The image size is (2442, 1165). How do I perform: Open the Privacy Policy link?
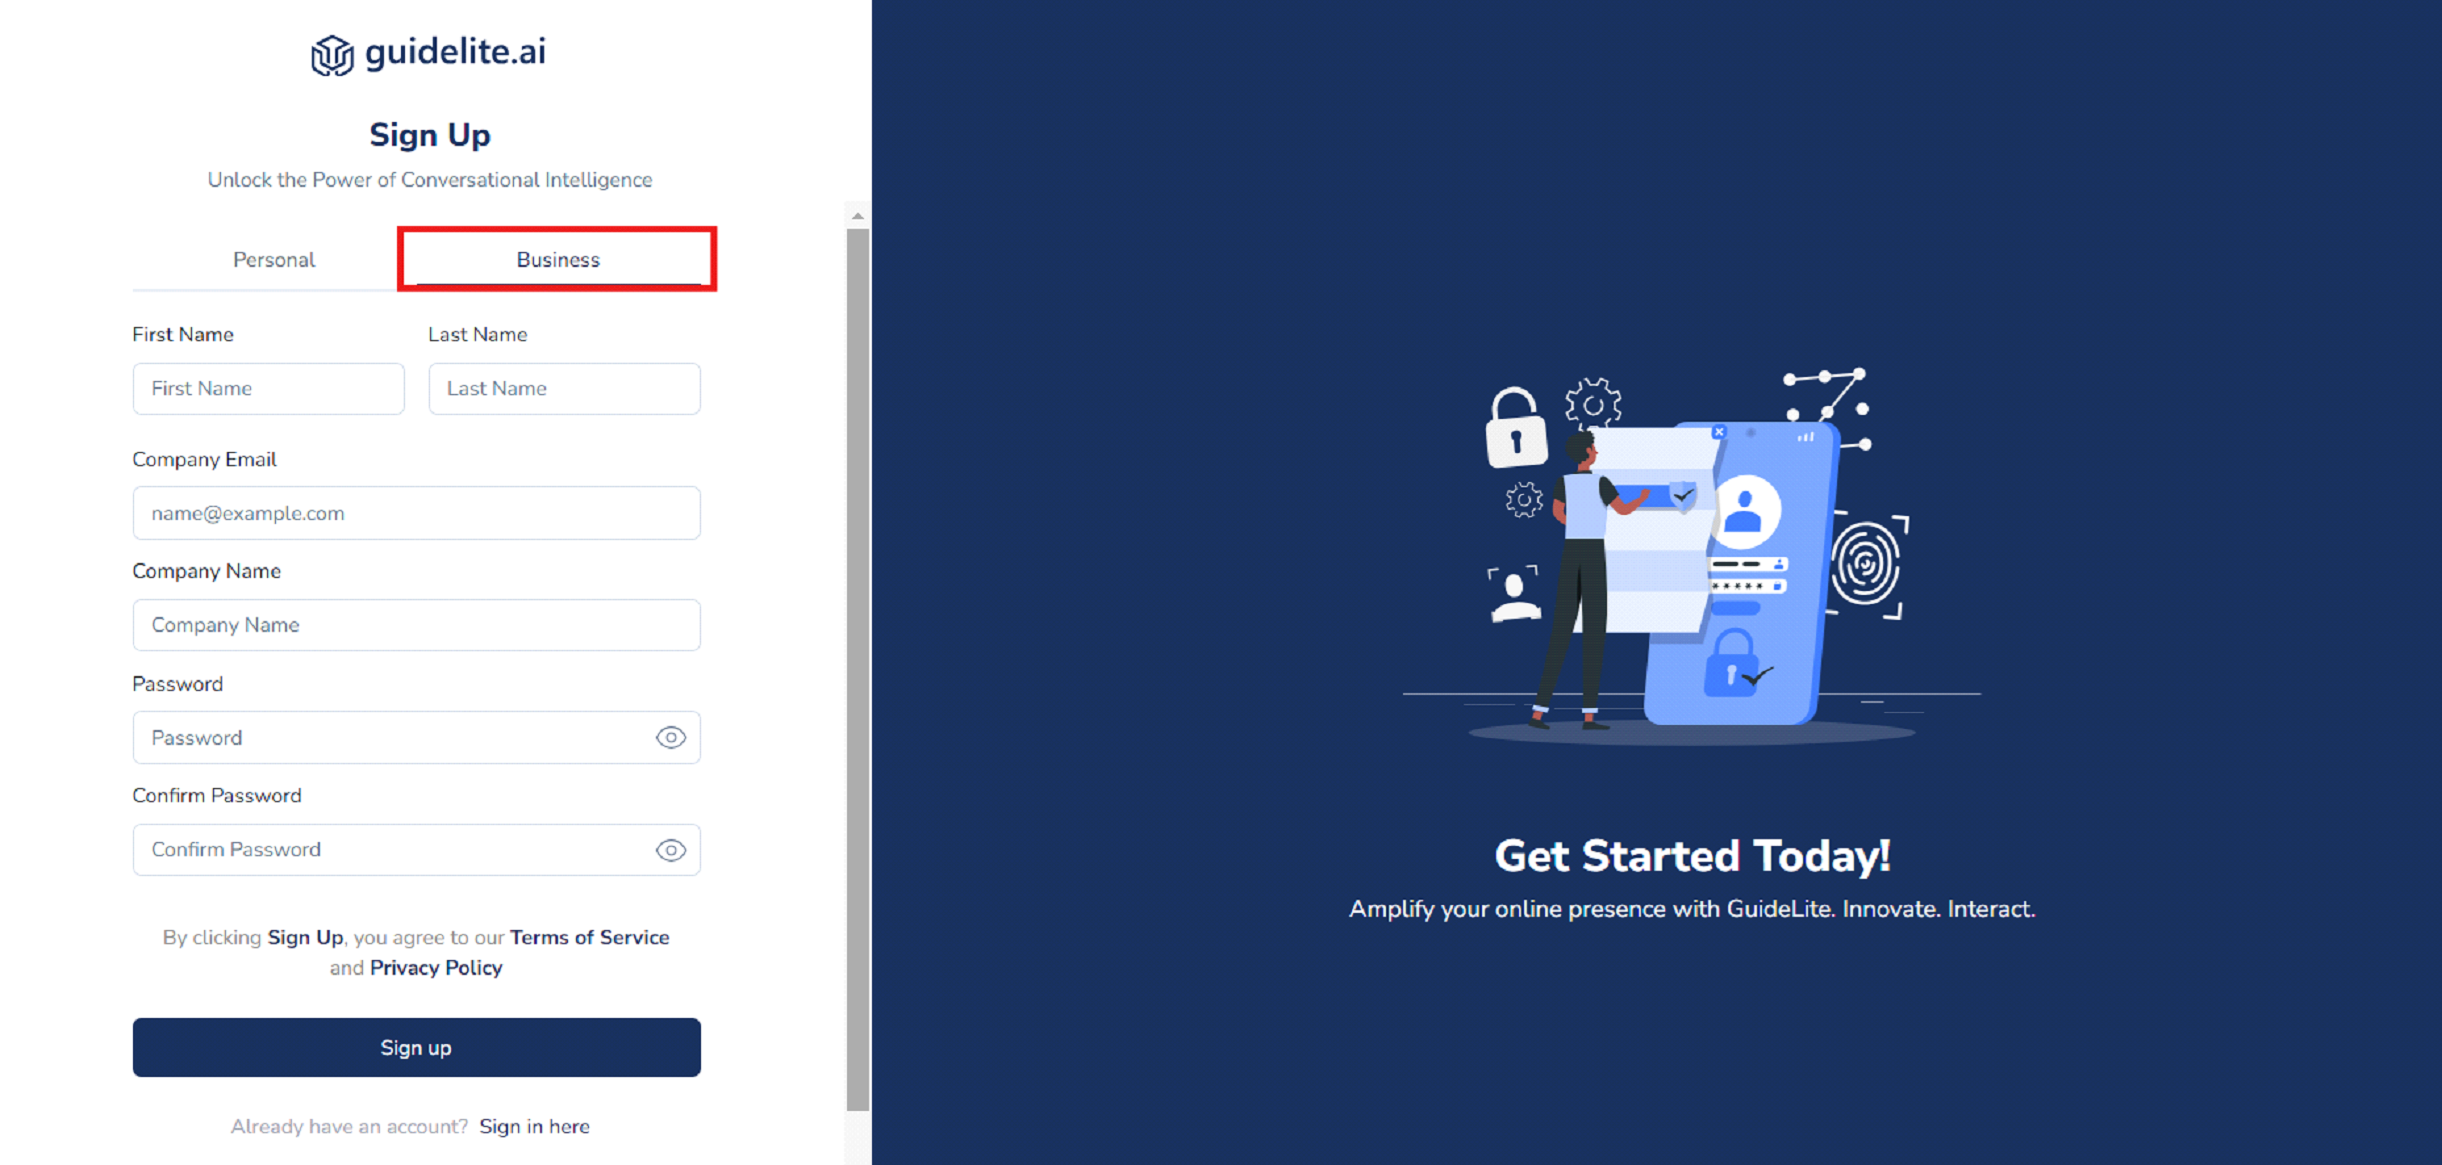click(436, 968)
